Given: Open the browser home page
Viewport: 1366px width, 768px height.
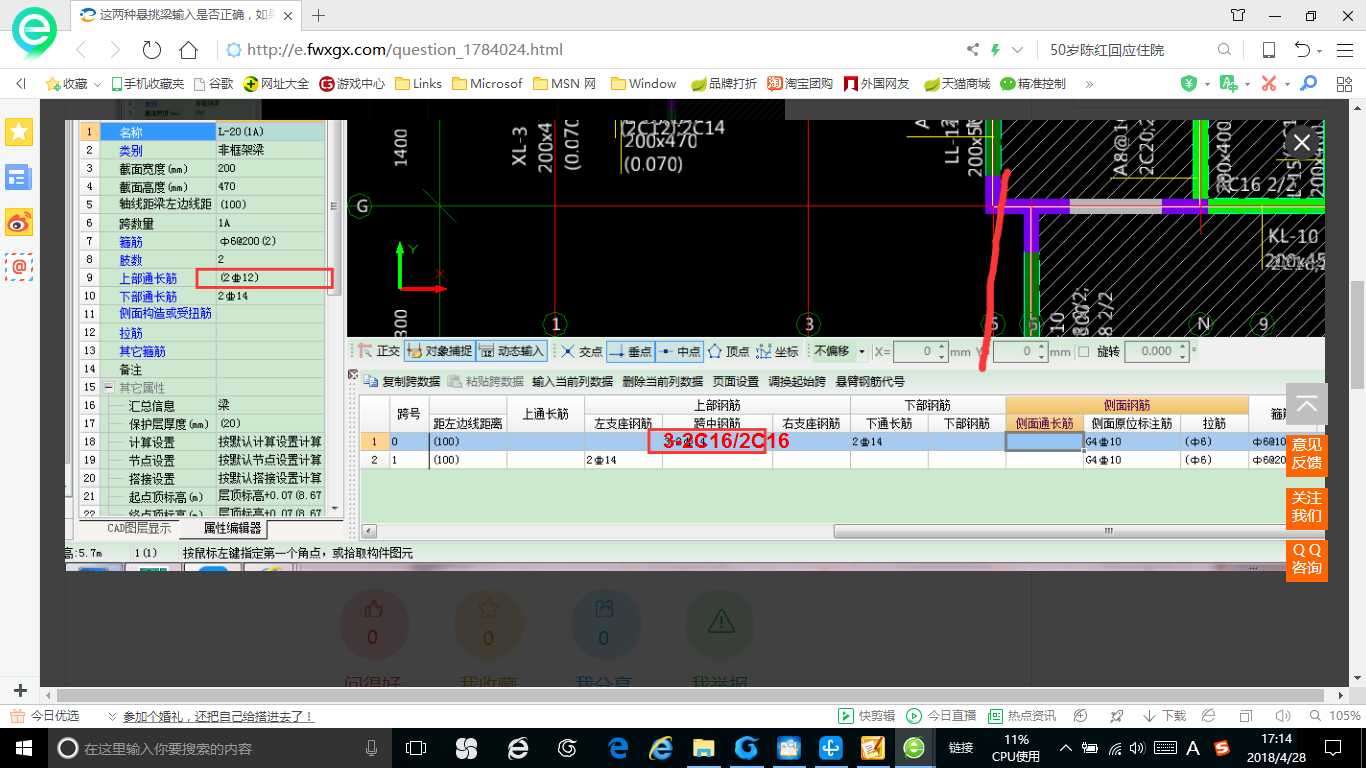Looking at the screenshot, I should click(x=188, y=50).
